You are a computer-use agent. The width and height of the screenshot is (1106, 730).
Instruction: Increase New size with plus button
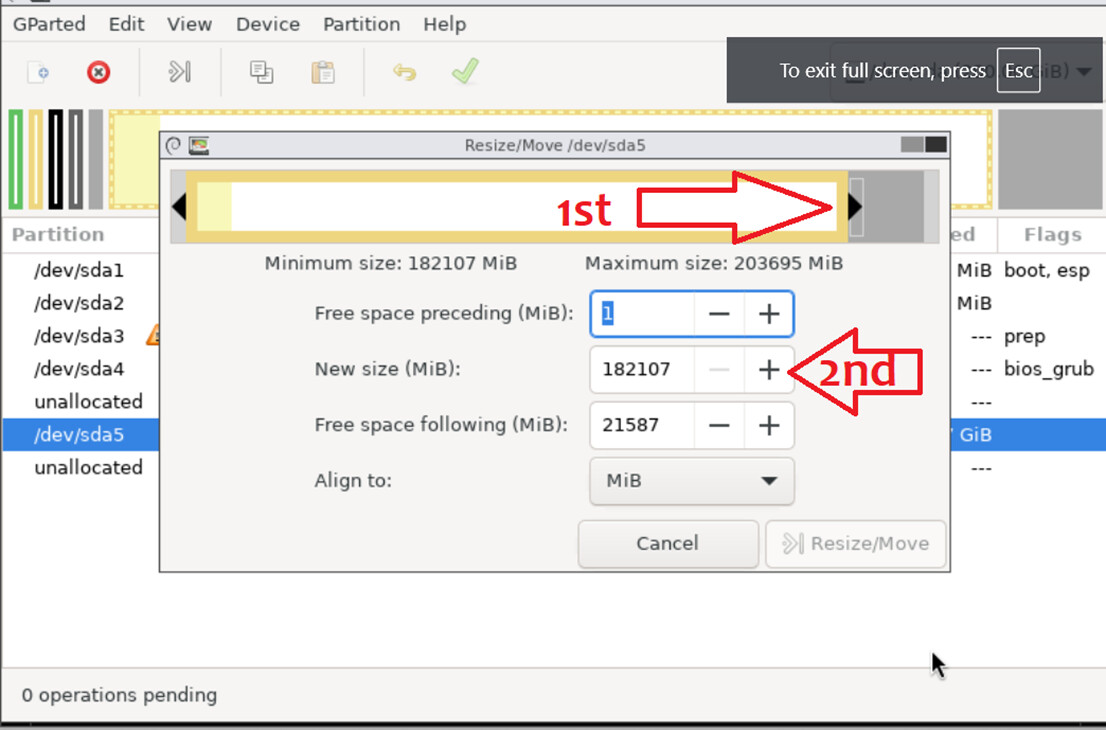[x=769, y=370]
